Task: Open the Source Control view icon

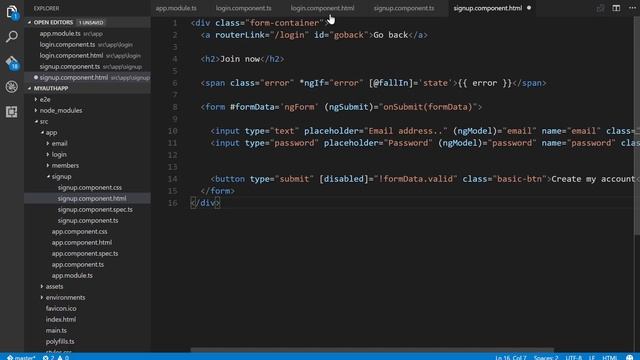Action: pyautogui.click(x=12, y=62)
